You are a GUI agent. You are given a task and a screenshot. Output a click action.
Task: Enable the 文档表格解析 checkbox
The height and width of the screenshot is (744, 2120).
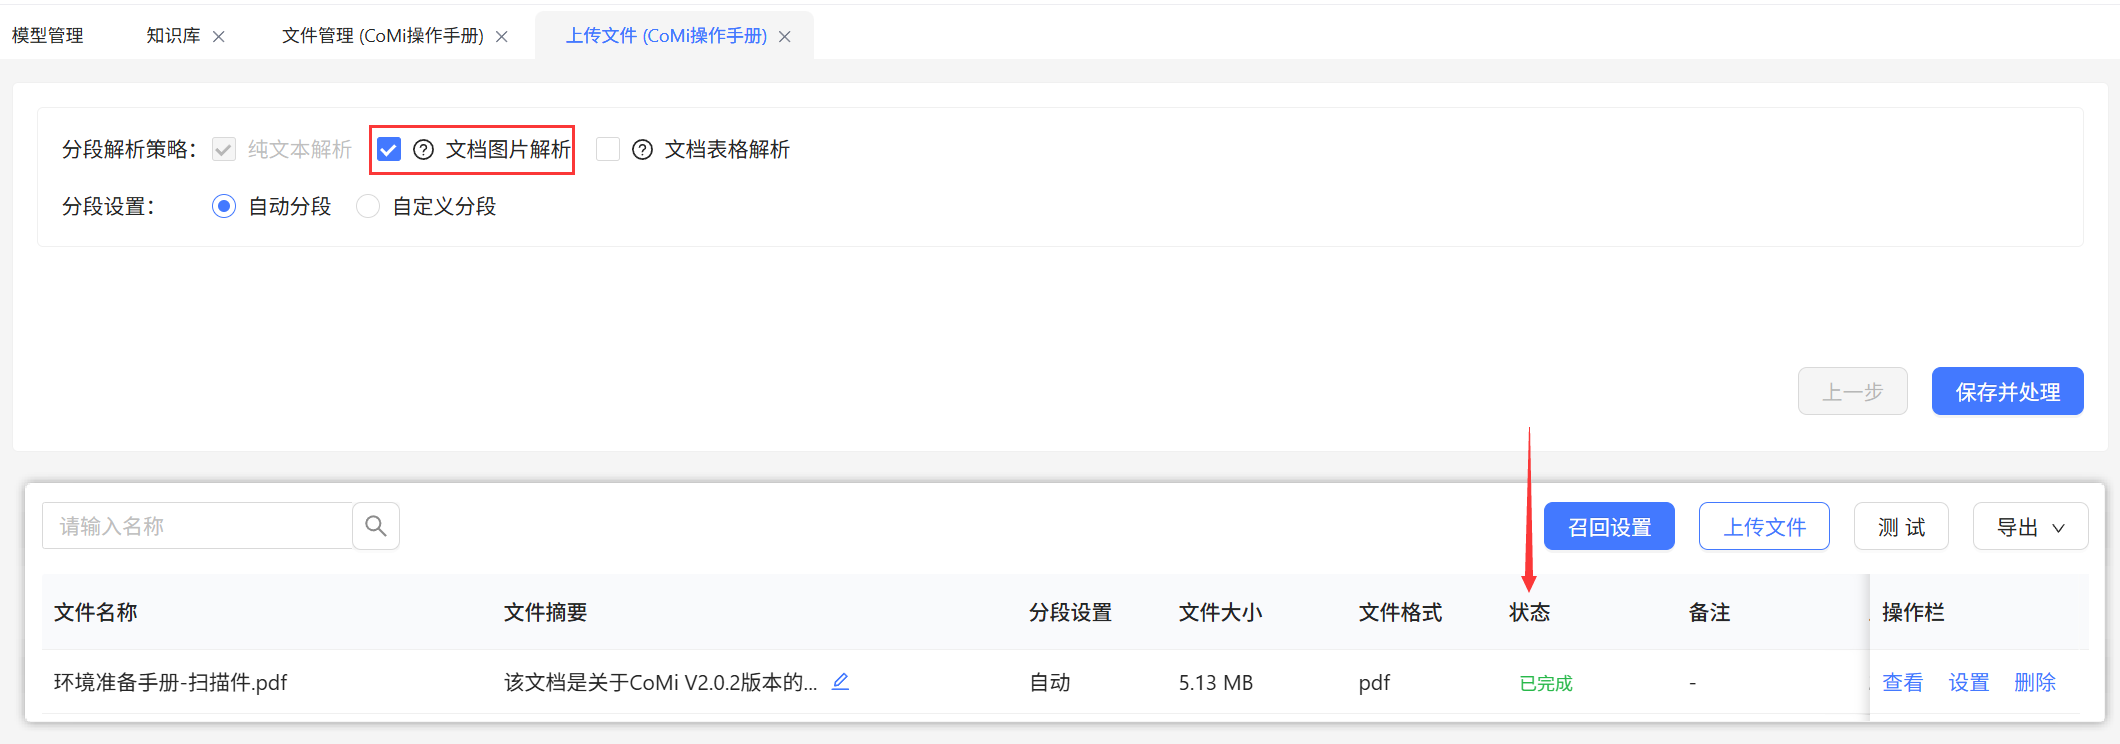tap(608, 150)
